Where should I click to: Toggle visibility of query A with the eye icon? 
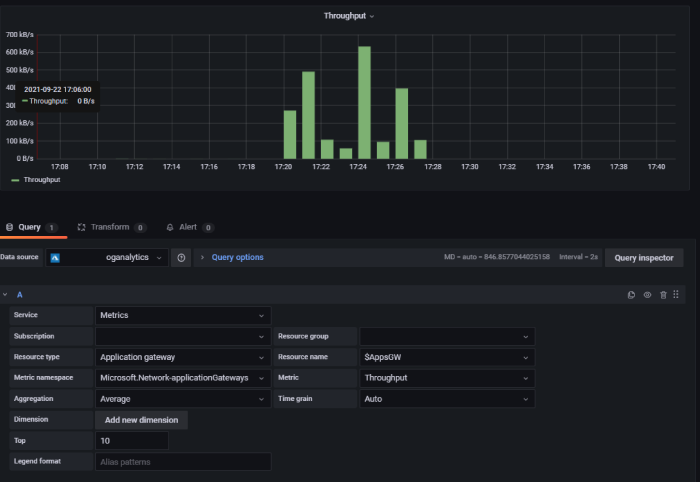[x=647, y=295]
